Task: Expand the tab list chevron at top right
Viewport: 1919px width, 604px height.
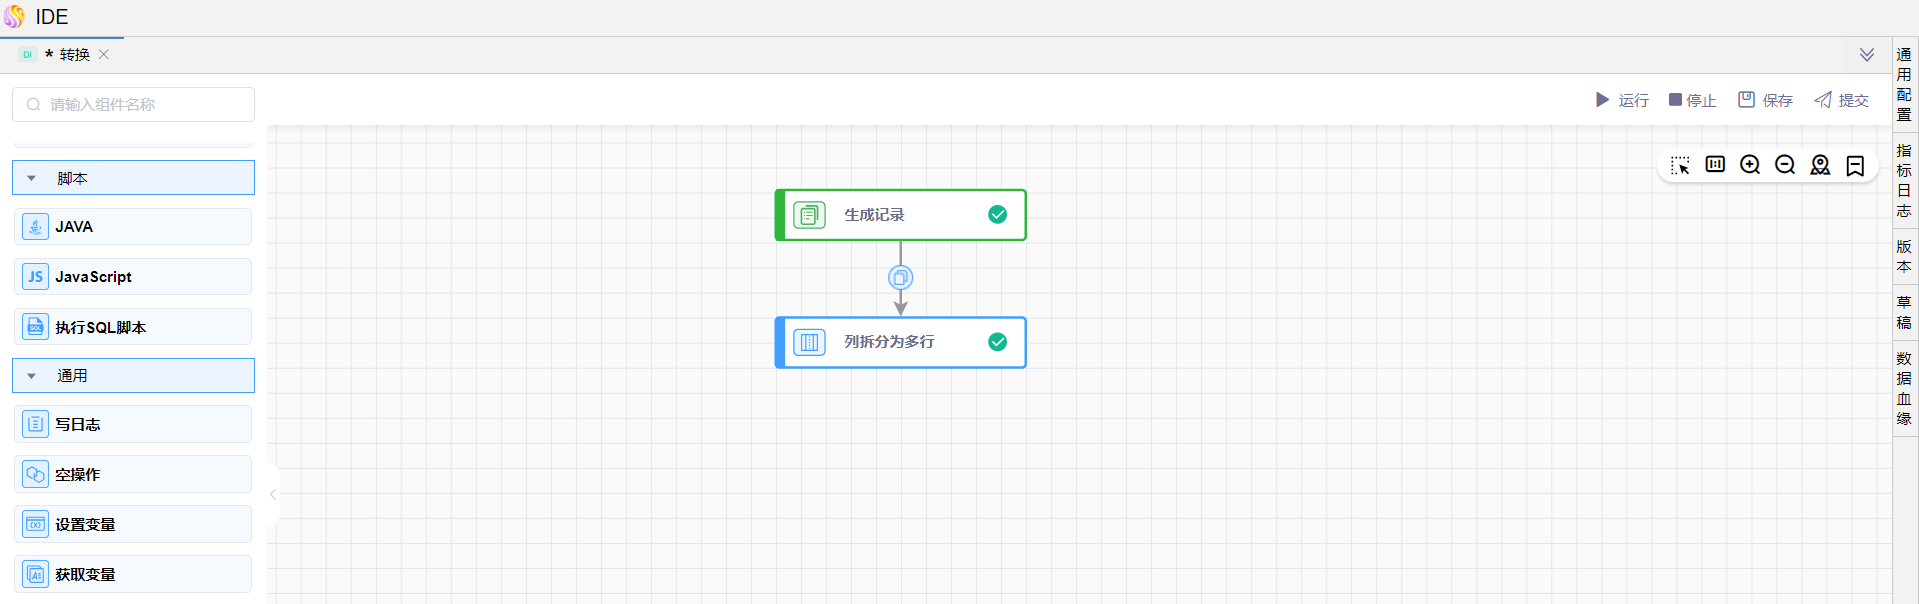Action: pyautogui.click(x=1866, y=55)
